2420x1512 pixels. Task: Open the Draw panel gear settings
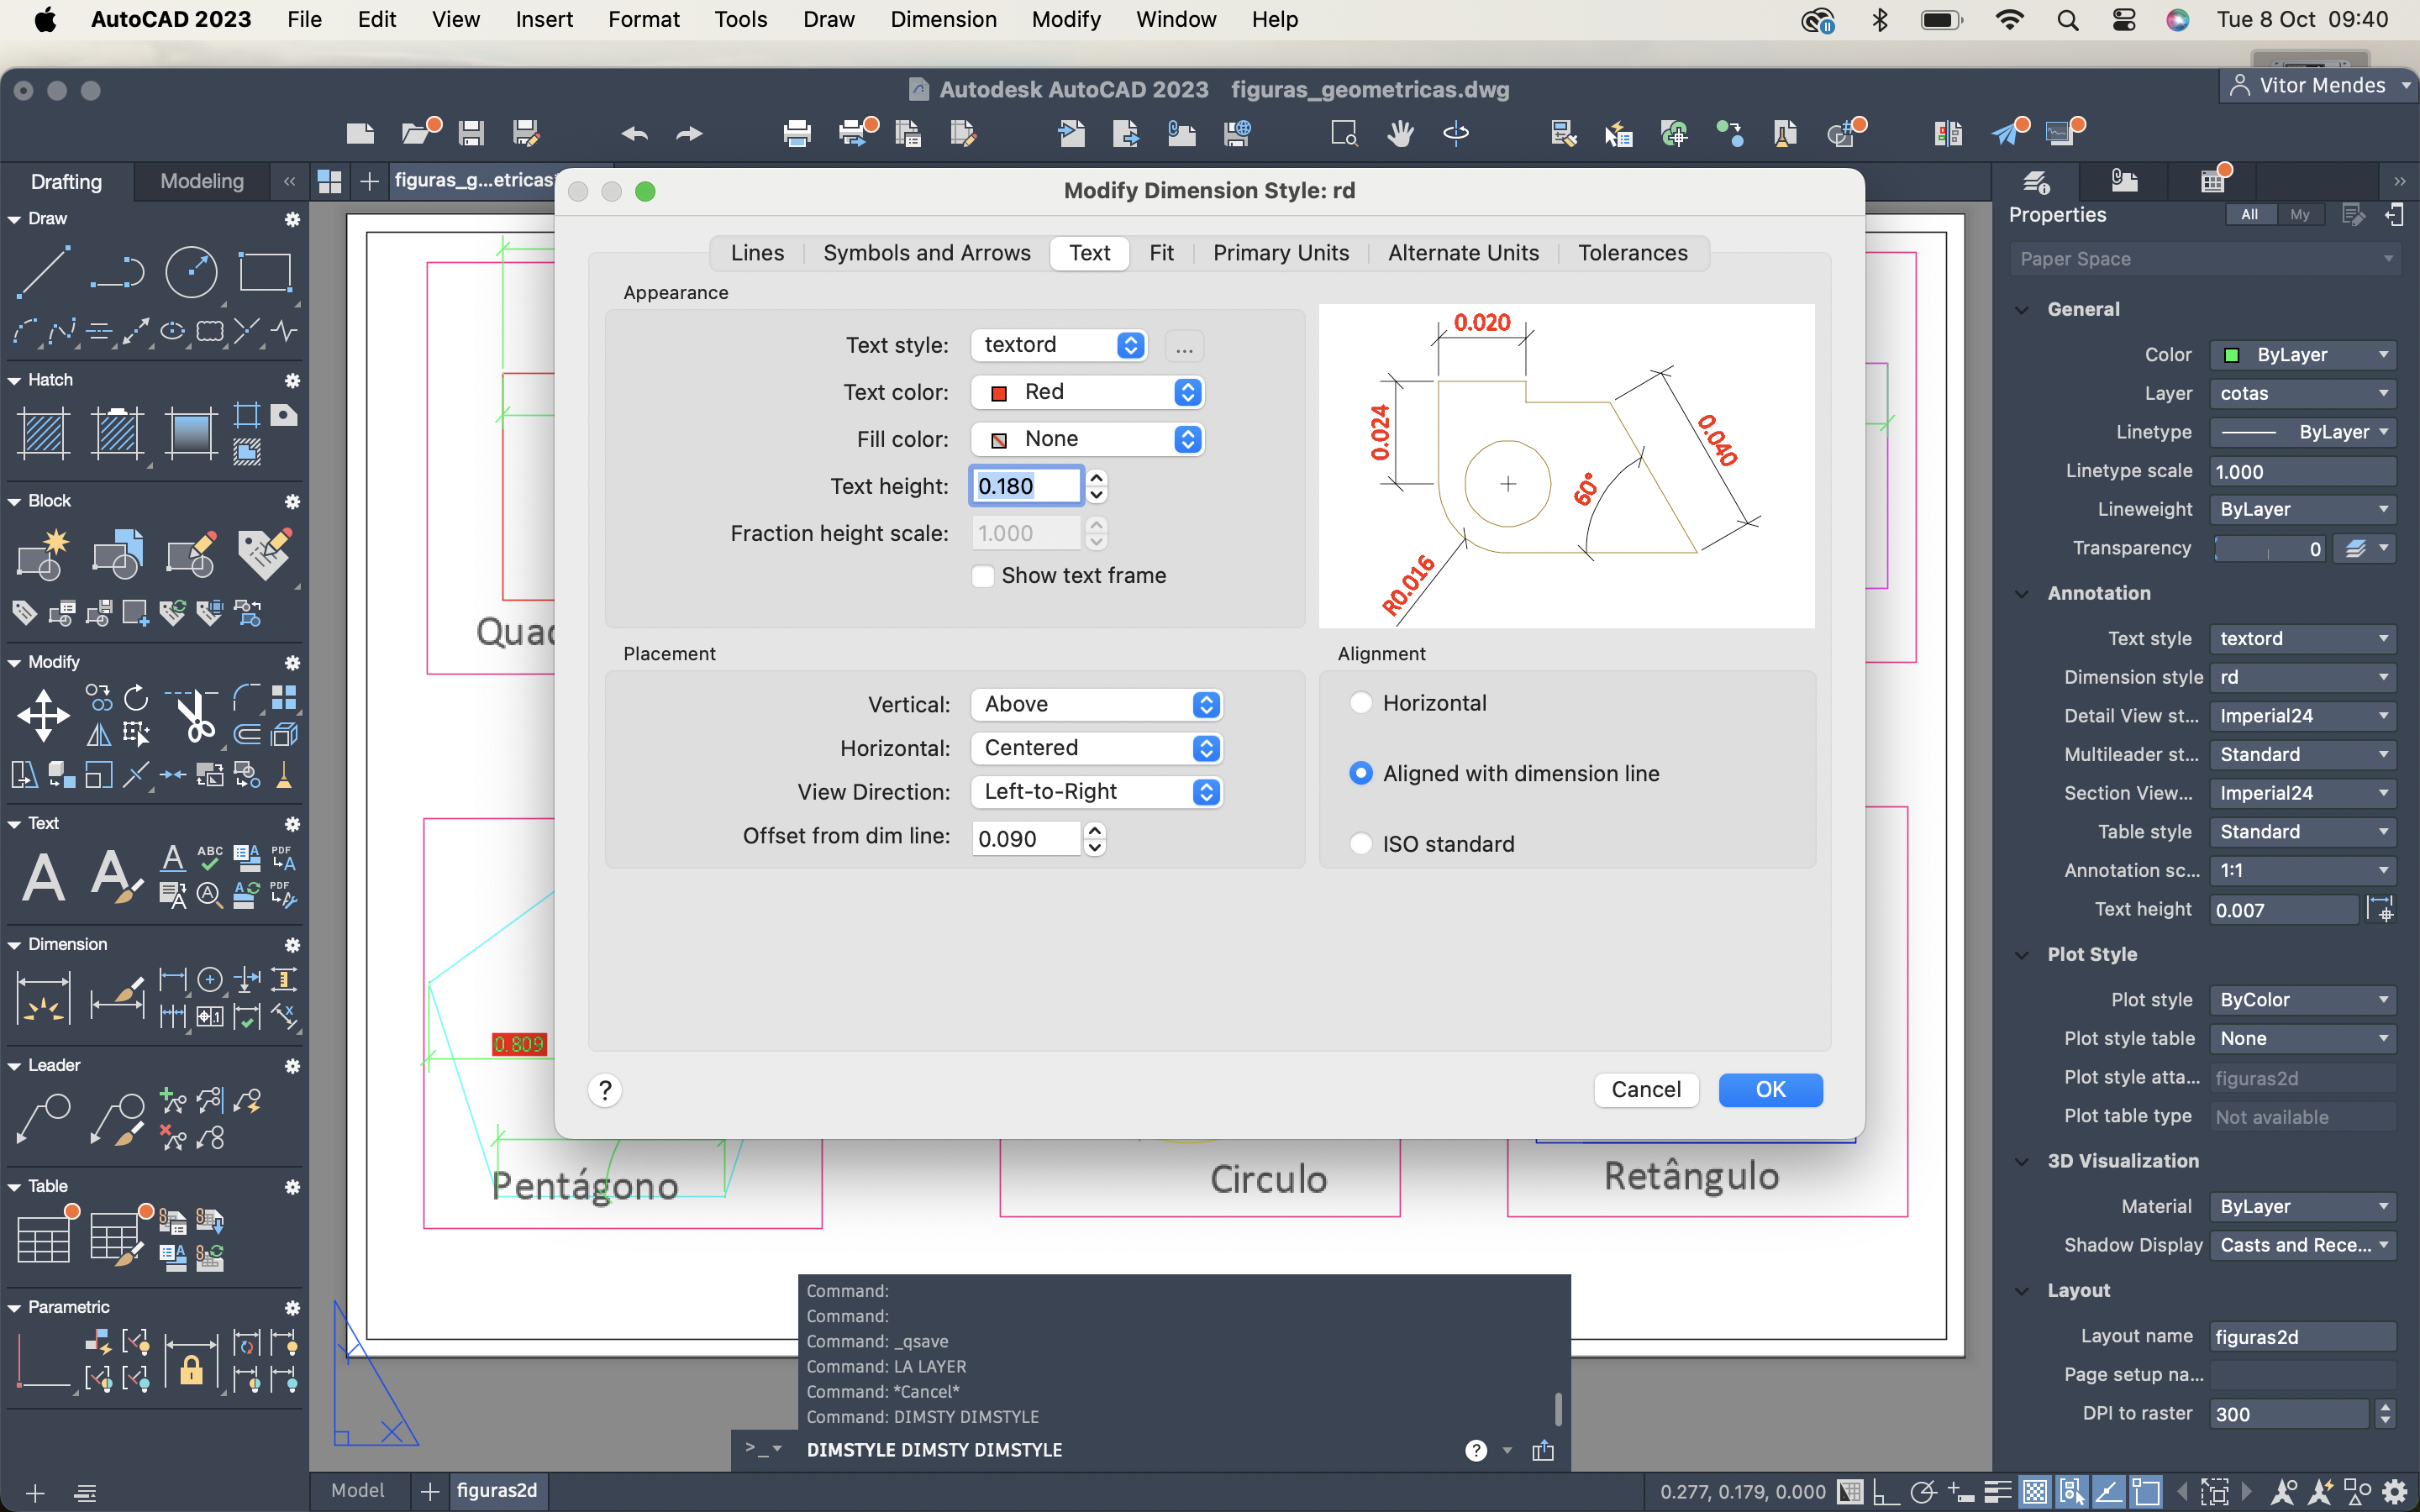[292, 219]
